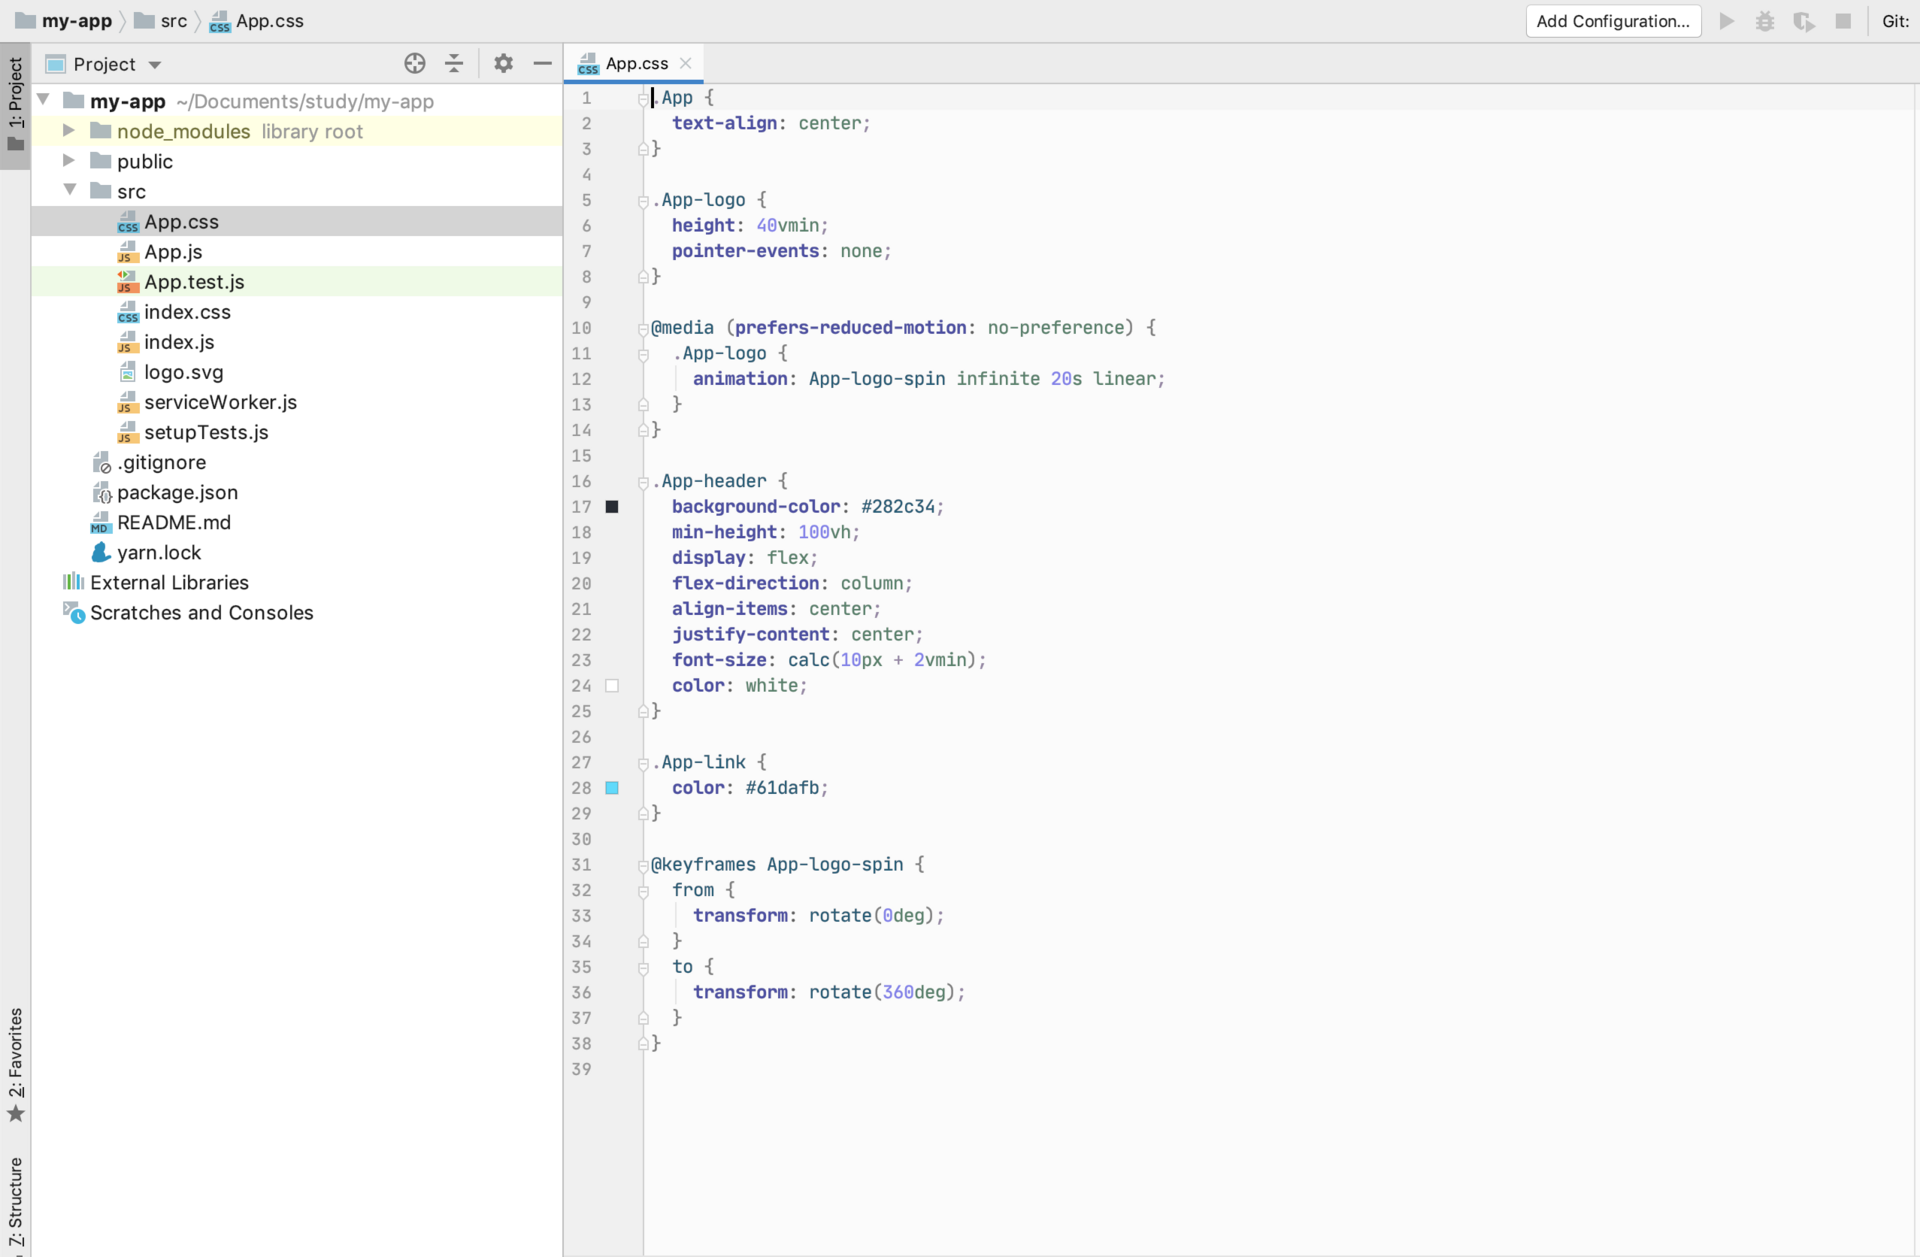Fold the .App rule at line 1
Viewport: 1920px width, 1257px height.
click(x=643, y=98)
